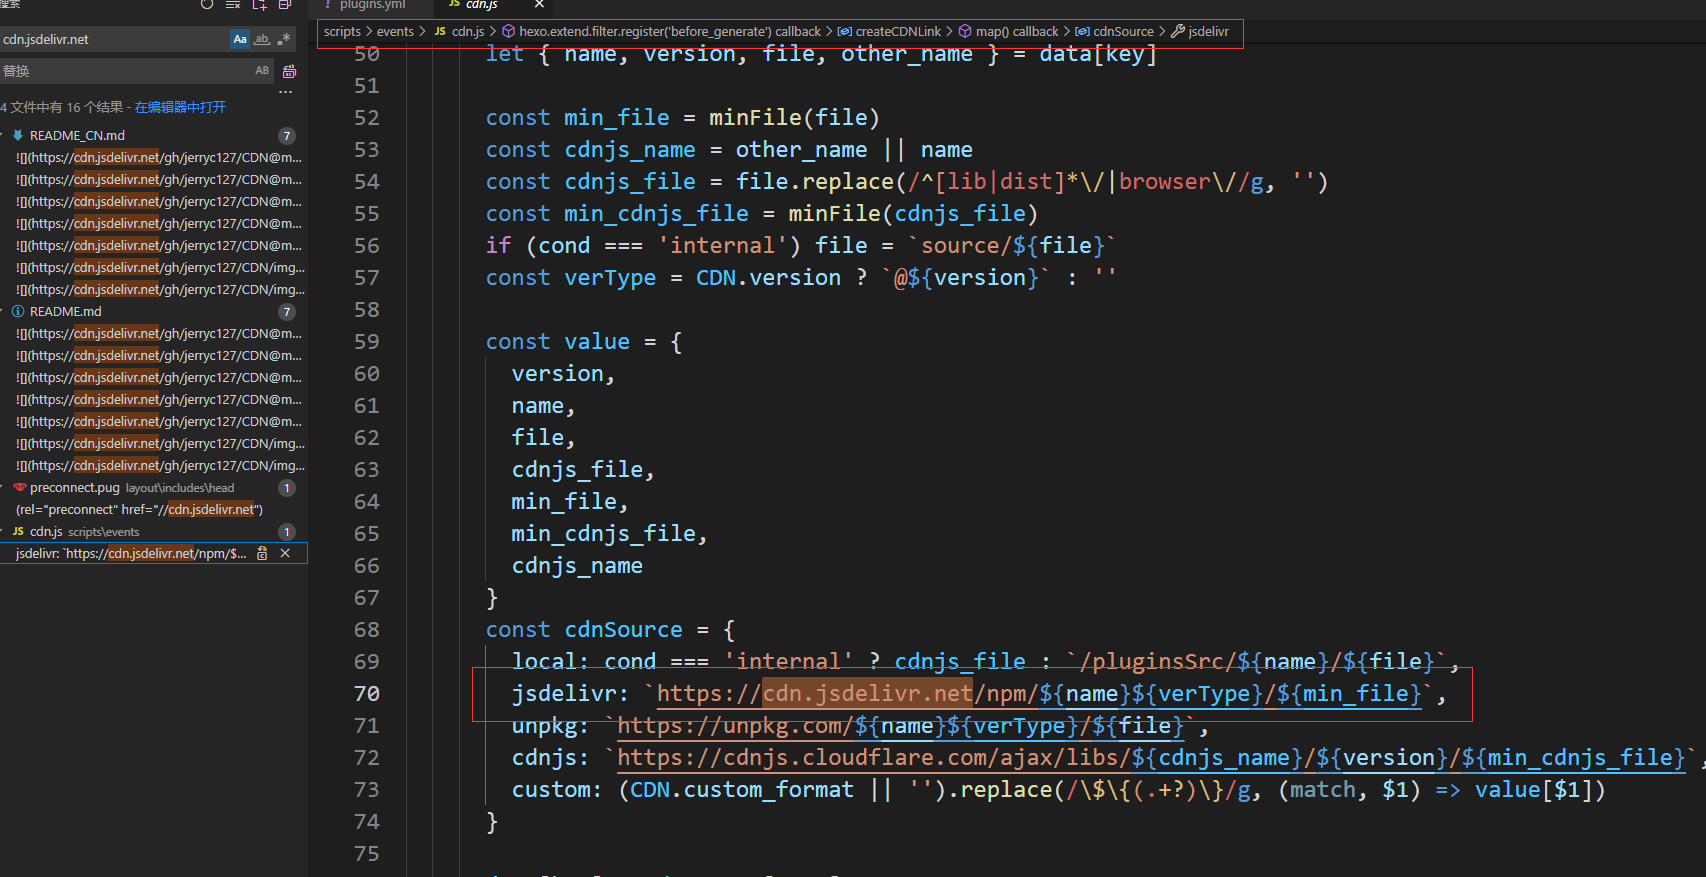1706x877 pixels.
Task: Select createCDNLink in the breadcrumb
Action: (897, 32)
